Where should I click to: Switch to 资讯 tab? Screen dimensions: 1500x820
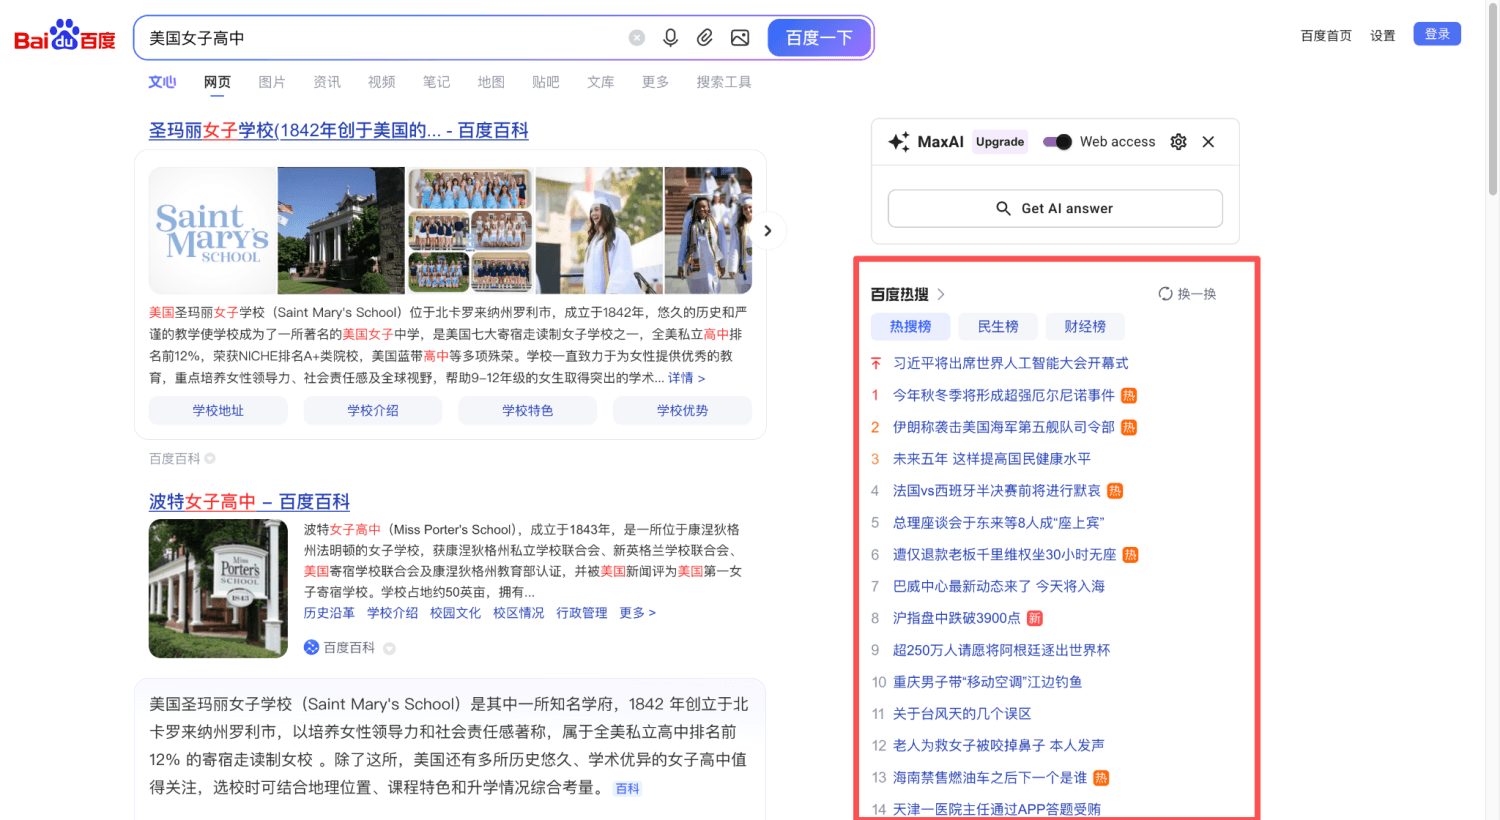[327, 82]
